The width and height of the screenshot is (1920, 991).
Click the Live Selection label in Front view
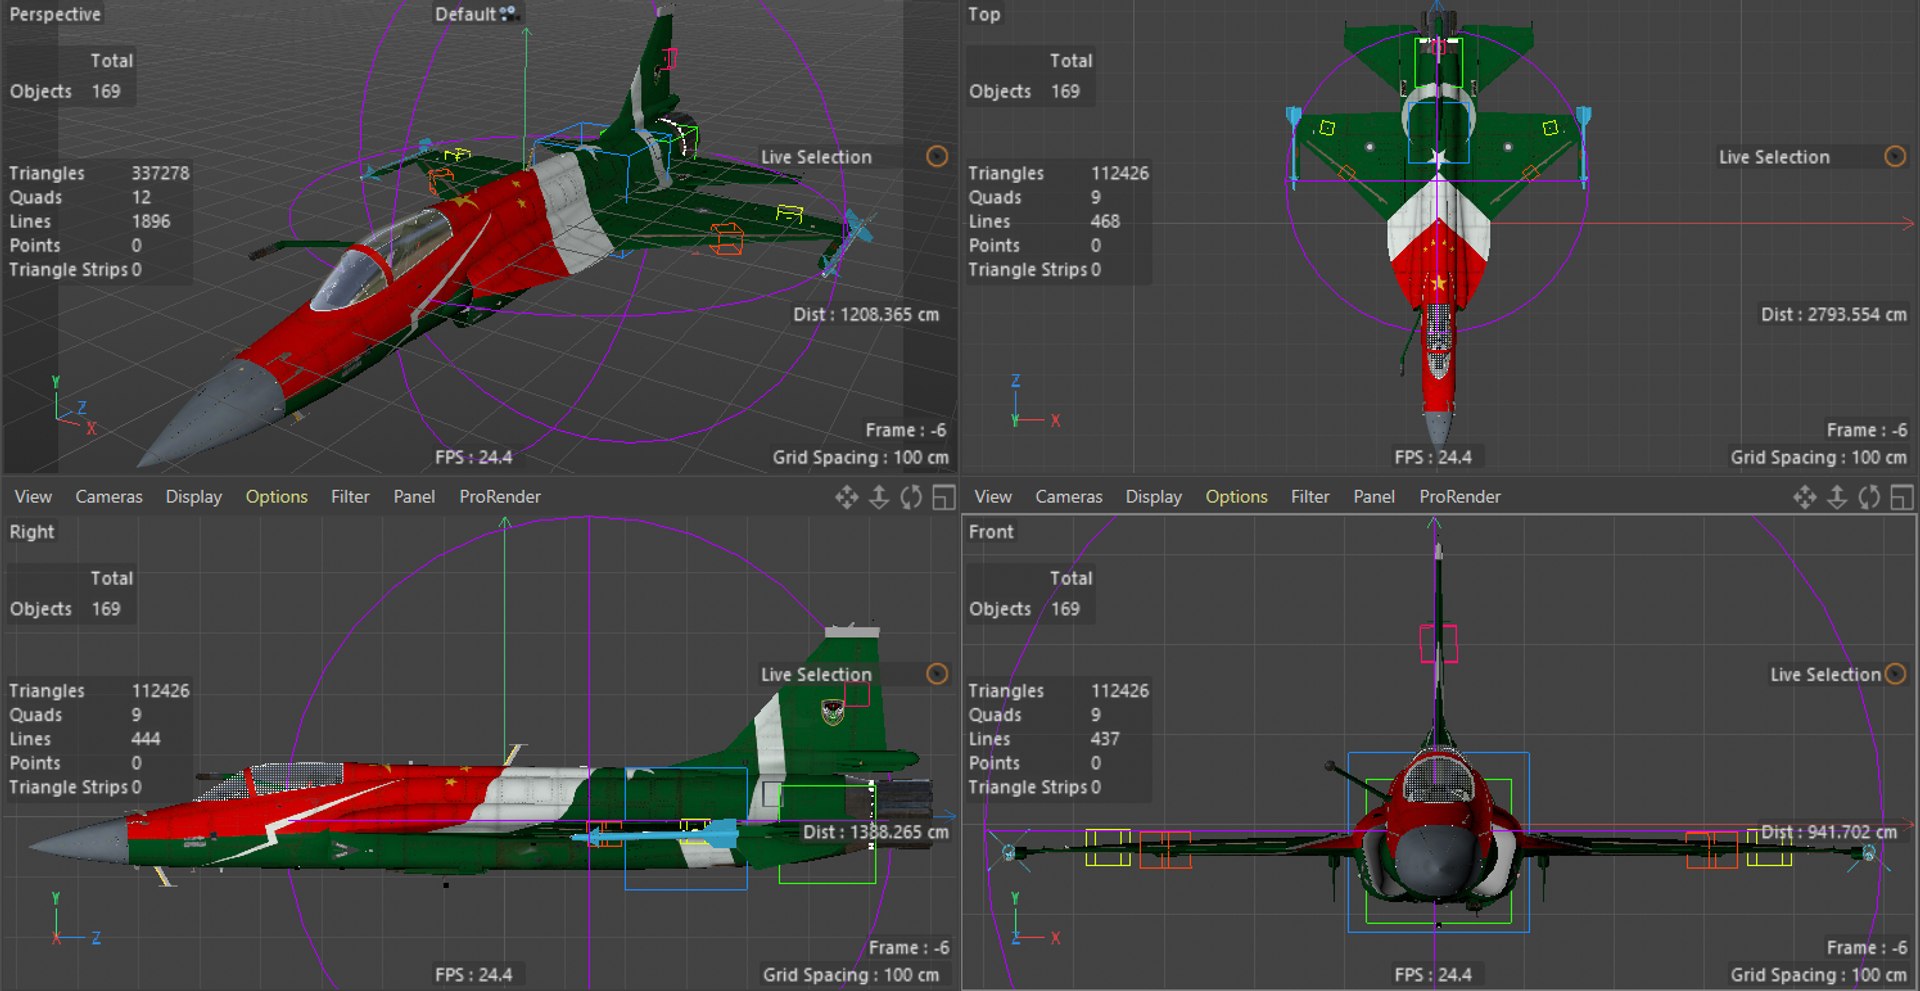point(1825,675)
